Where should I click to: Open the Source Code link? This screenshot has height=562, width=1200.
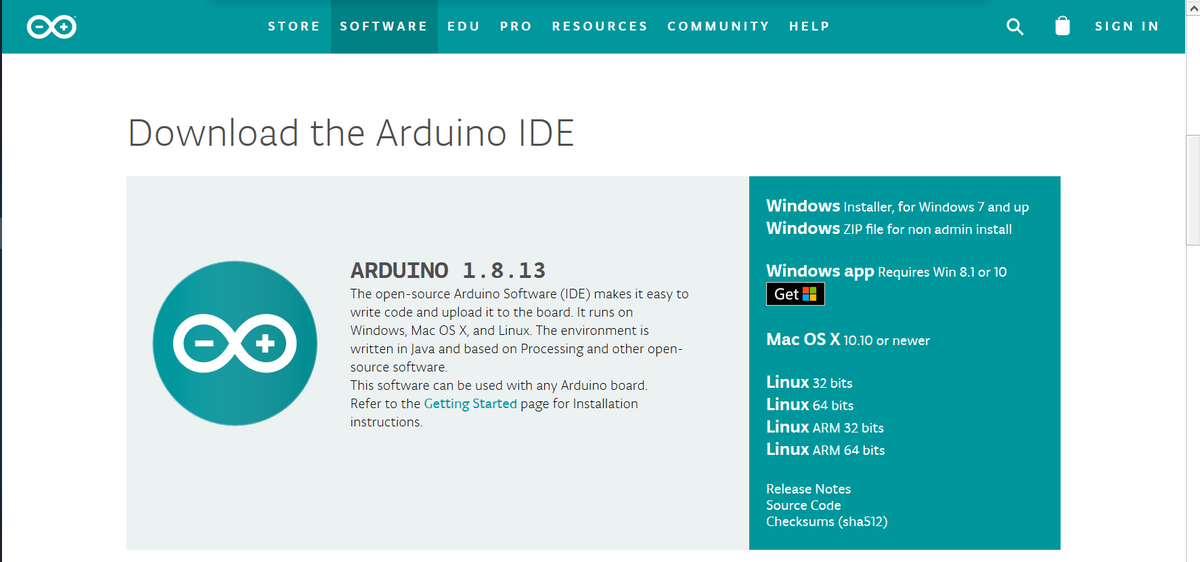pos(803,505)
